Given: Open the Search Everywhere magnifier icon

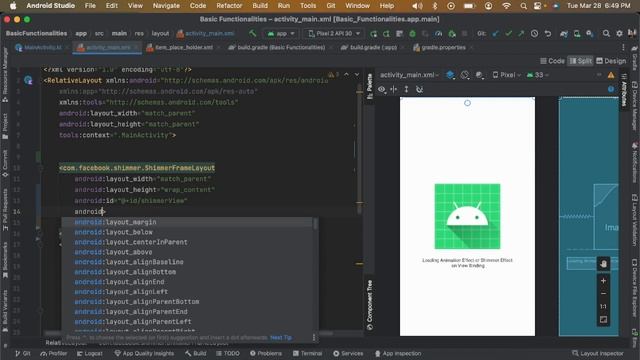Looking at the screenshot, I should [x=606, y=34].
